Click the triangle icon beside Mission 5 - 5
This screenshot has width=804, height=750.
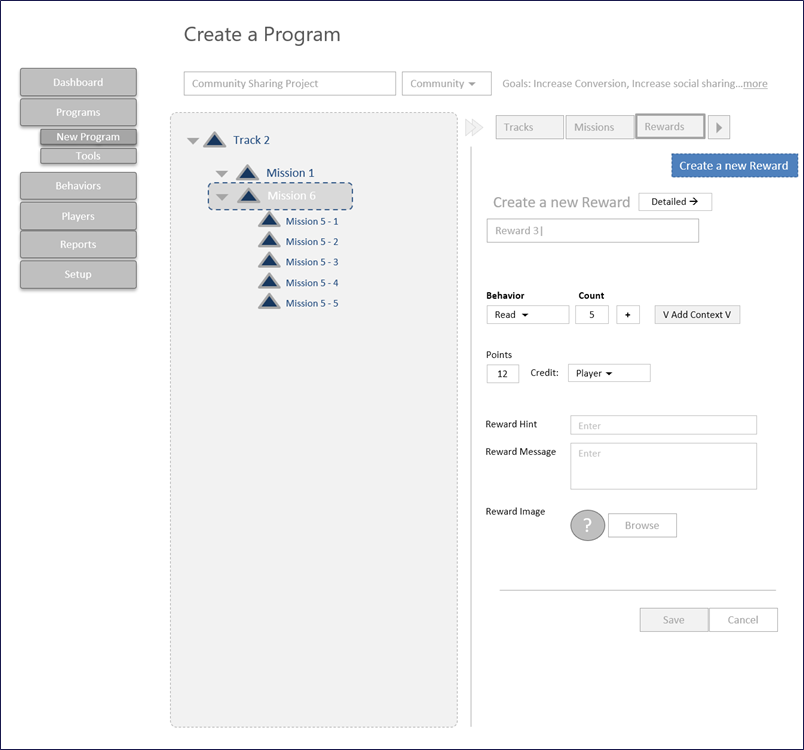click(269, 303)
